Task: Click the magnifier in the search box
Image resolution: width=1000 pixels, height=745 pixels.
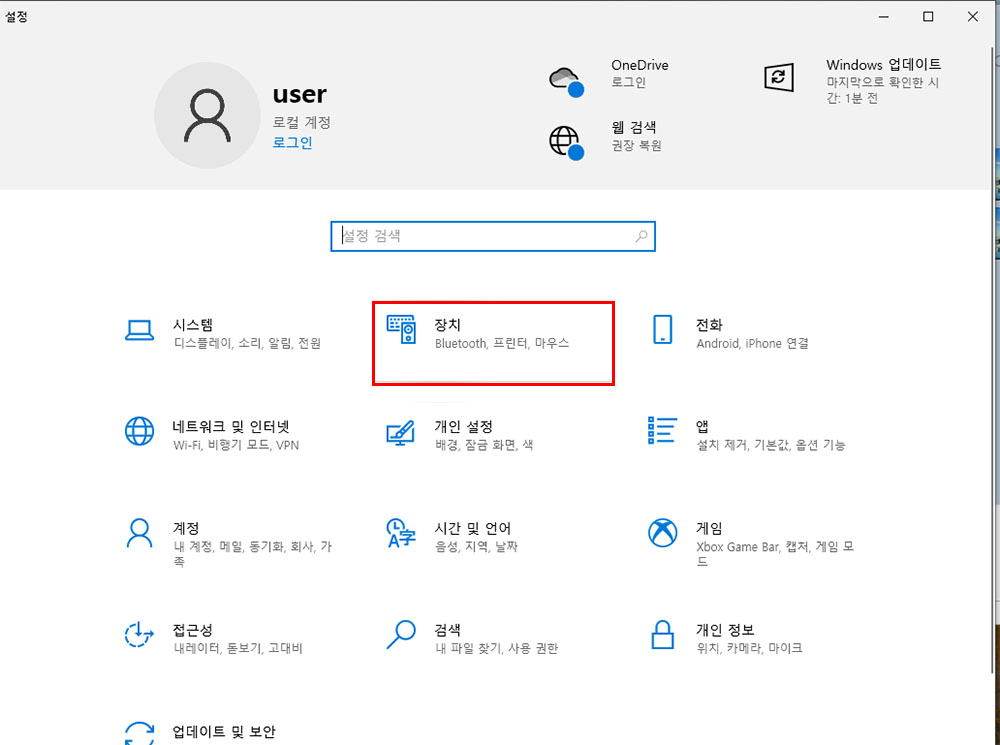Action: coord(641,236)
